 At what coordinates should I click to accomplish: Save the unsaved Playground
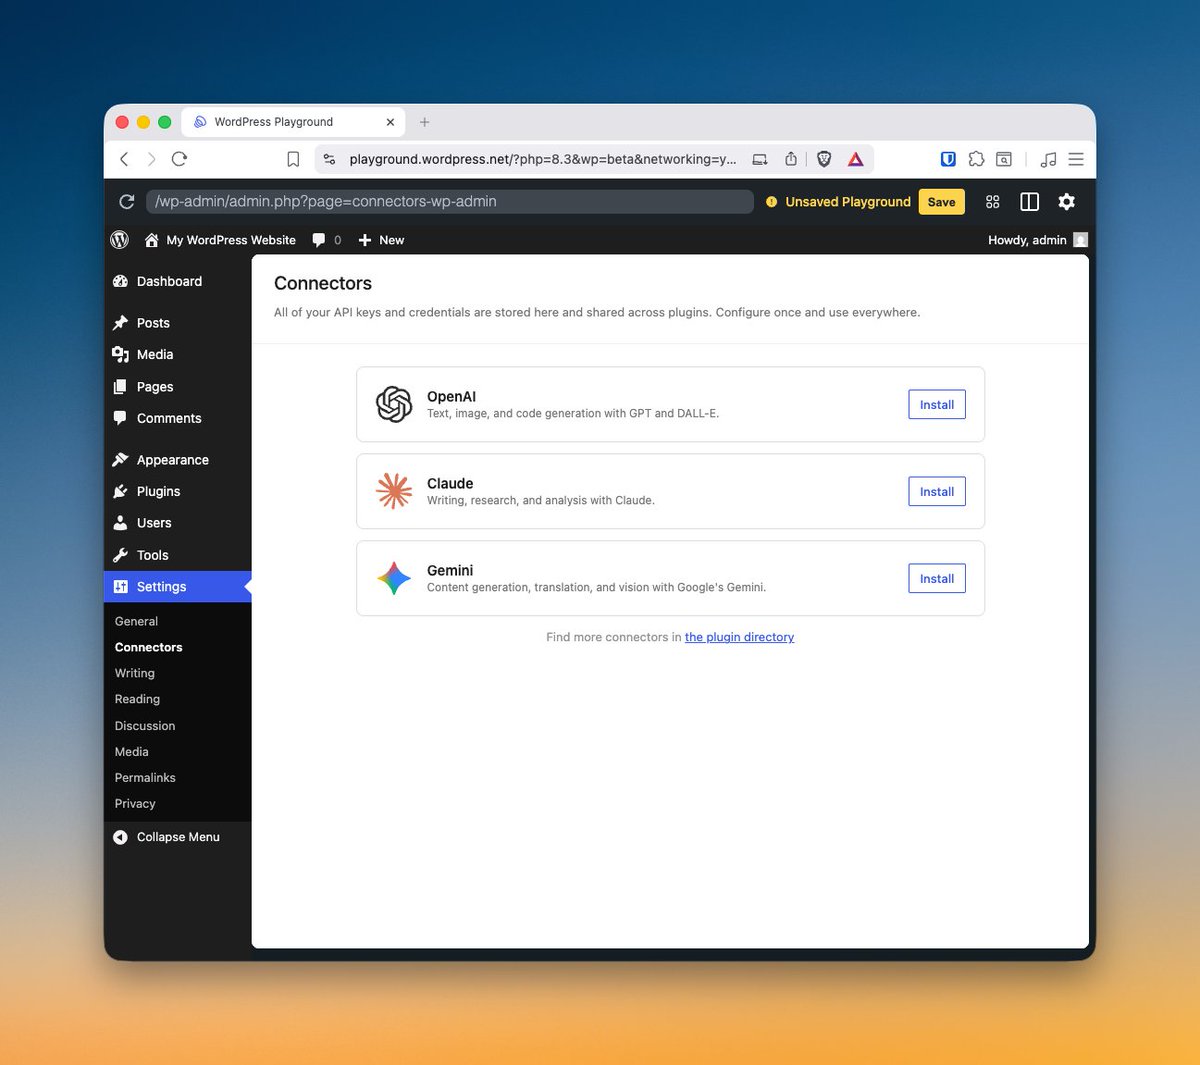pos(941,202)
